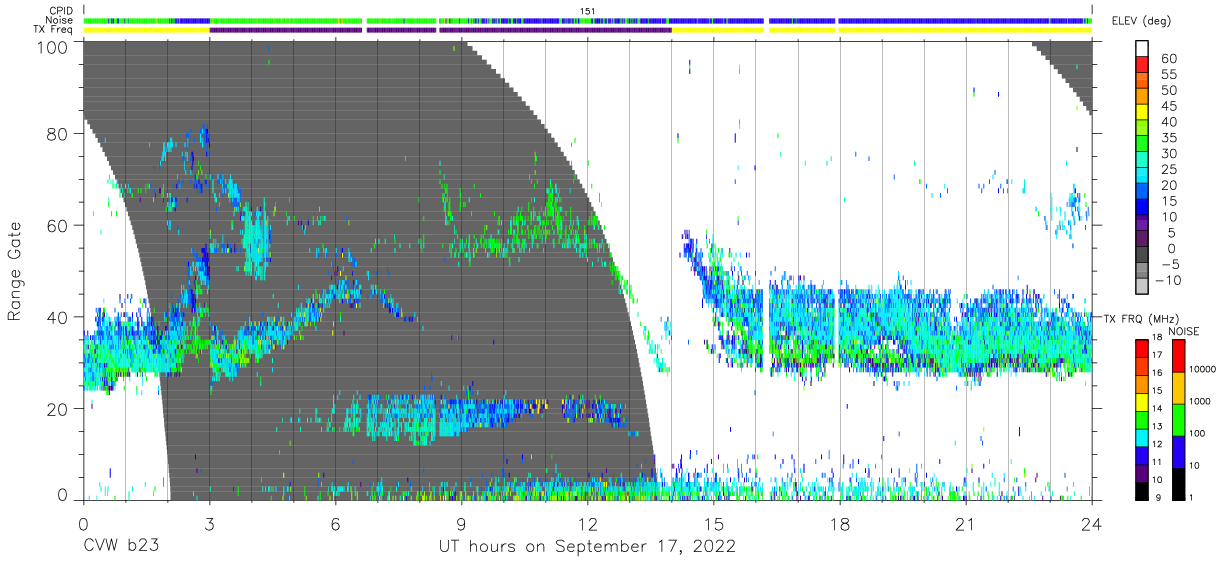The width and height of the screenshot is (1228, 567).
Task: Click the red 17–18 TX FRQ colorbar segment
Action: [1141, 347]
